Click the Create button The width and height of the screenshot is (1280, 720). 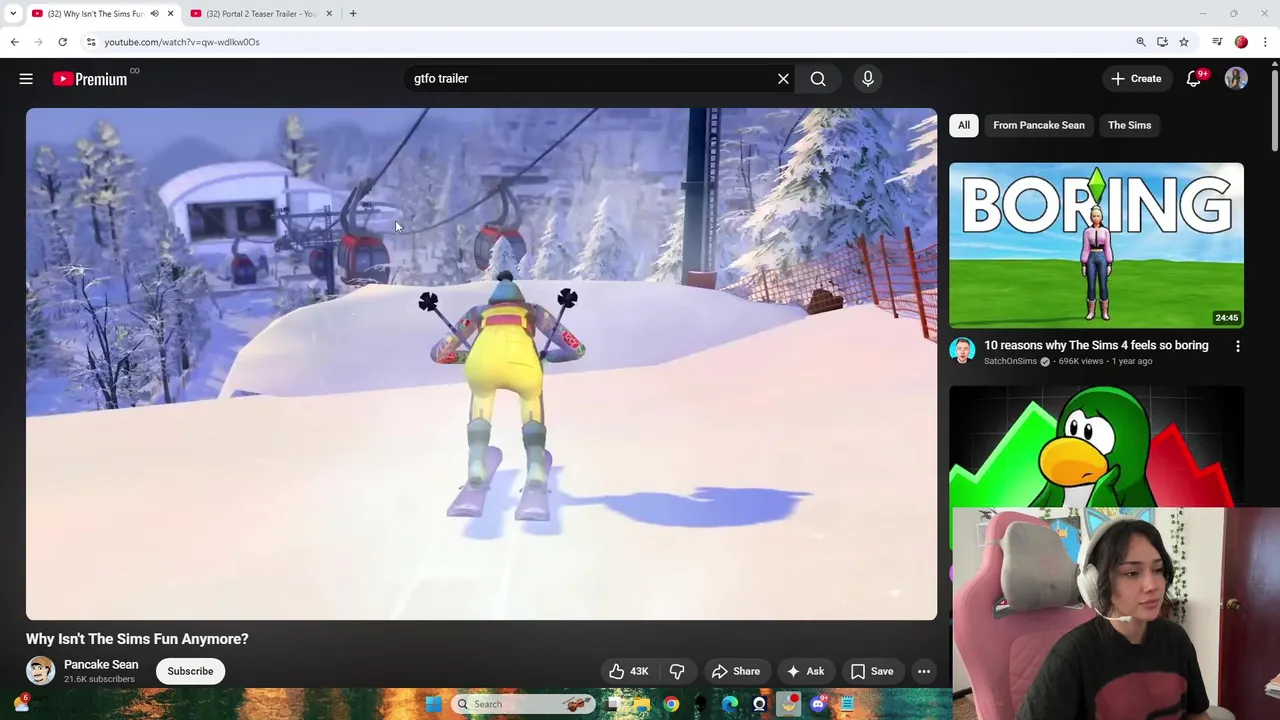click(x=1136, y=79)
